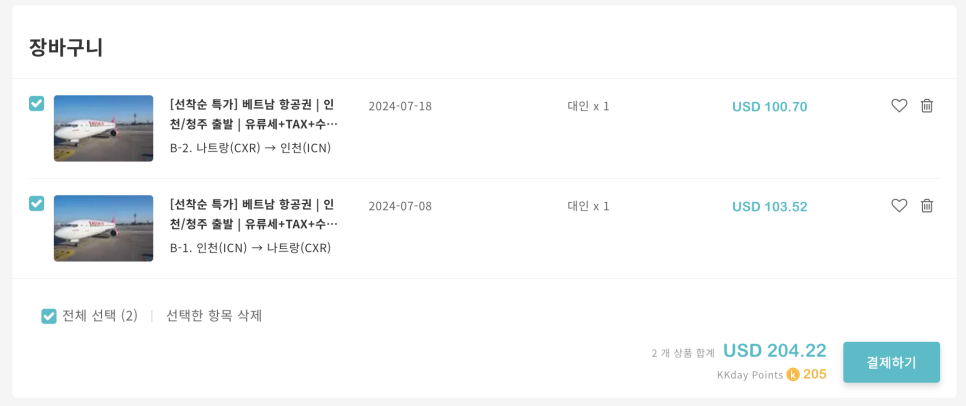The height and width of the screenshot is (406, 966).
Task: Open the airplane thumbnail of the 2024-07-18 item
Action: pyautogui.click(x=104, y=128)
